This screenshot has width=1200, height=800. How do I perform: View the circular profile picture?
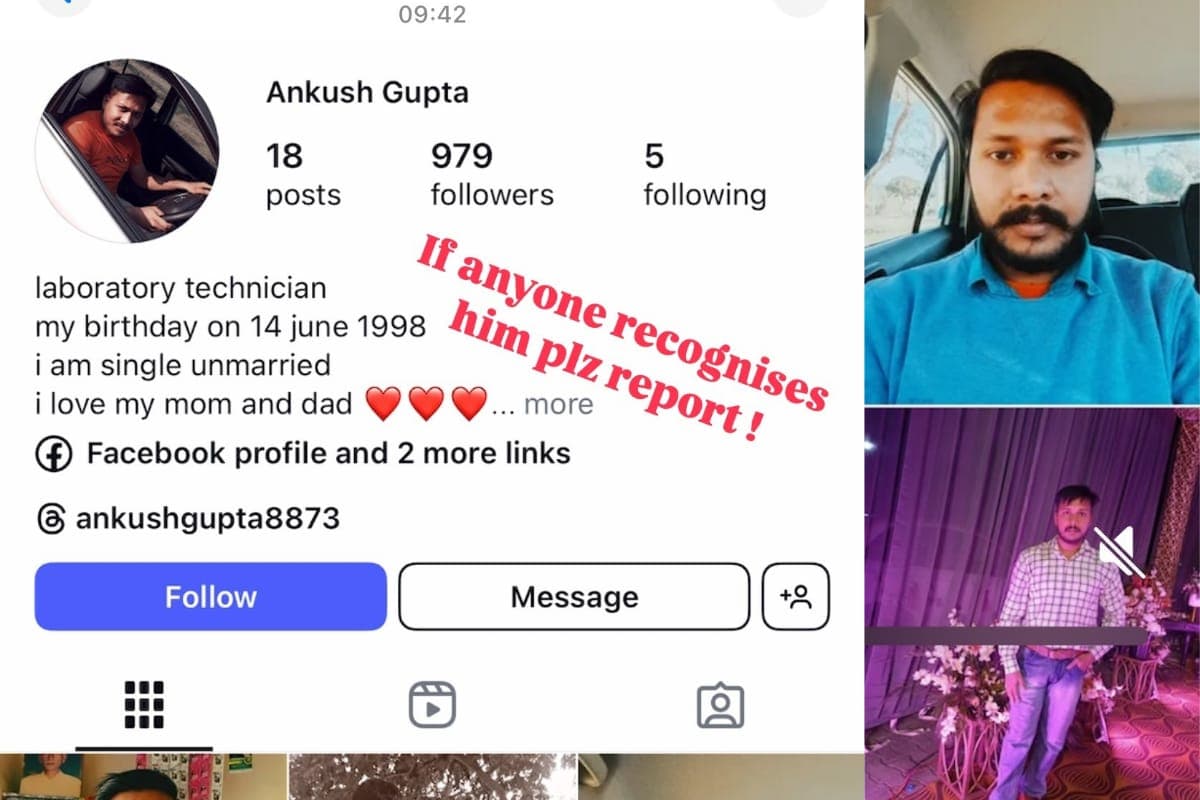[x=127, y=150]
